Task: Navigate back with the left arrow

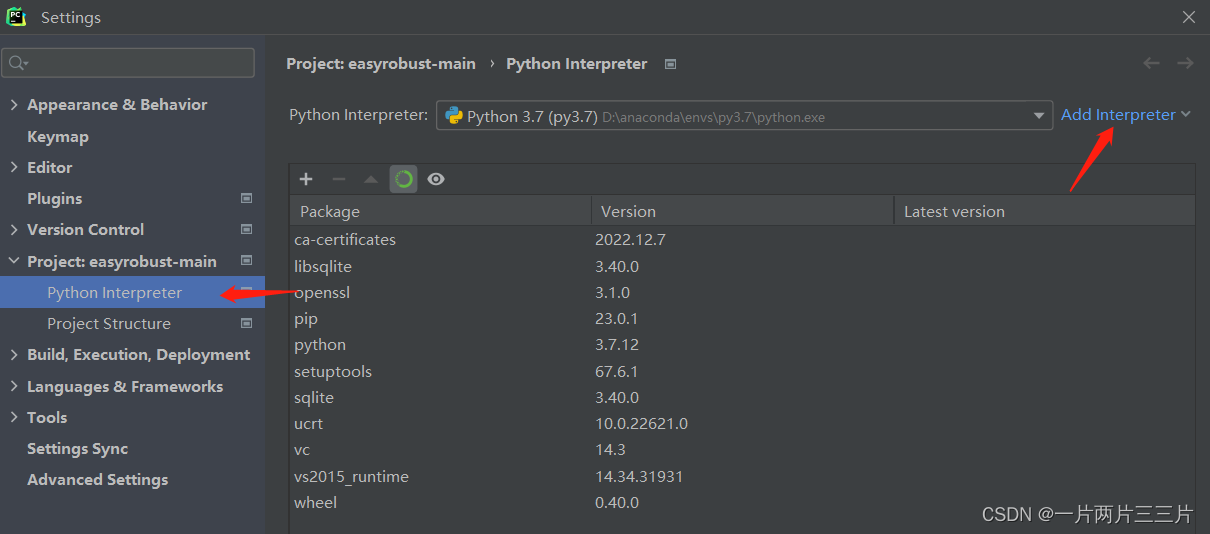Action: coord(1151,63)
